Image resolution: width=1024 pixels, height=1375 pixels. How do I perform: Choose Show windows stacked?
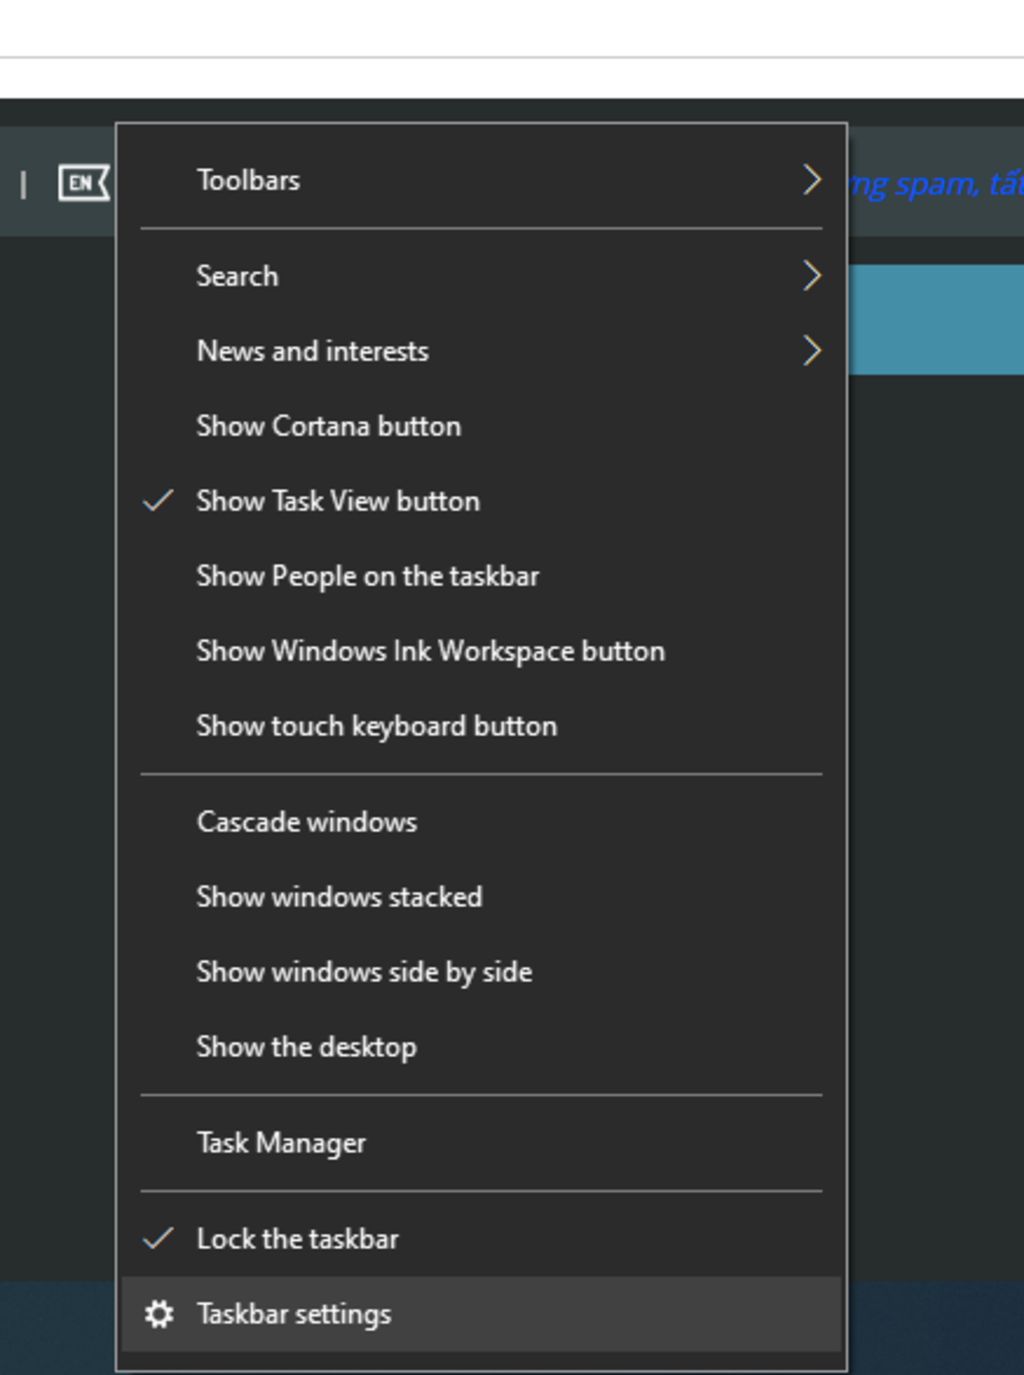481,897
